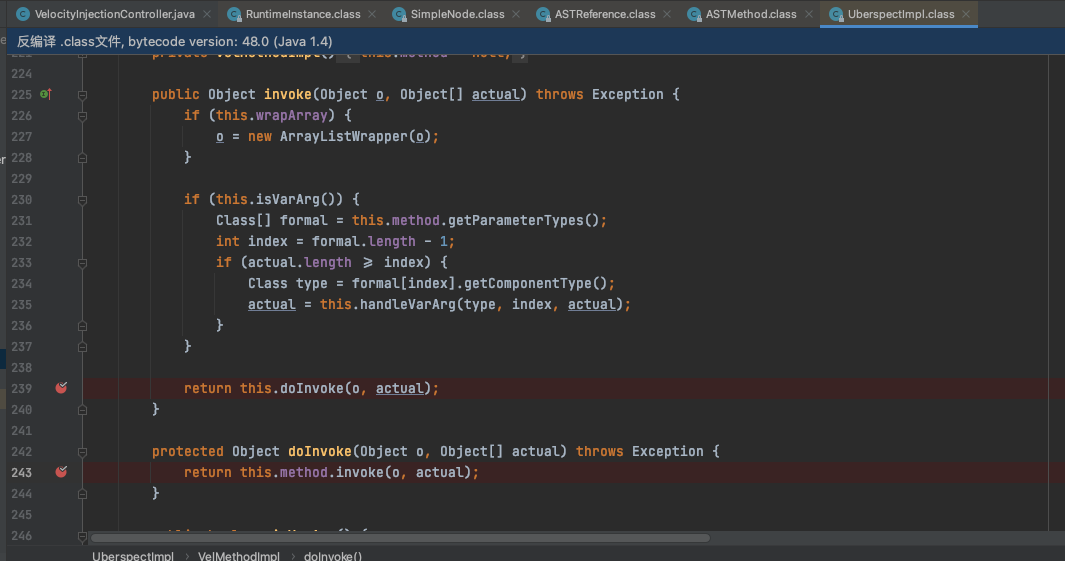Toggle breakpoint on line 239
Viewport: 1065px width, 561px height.
[x=61, y=388]
